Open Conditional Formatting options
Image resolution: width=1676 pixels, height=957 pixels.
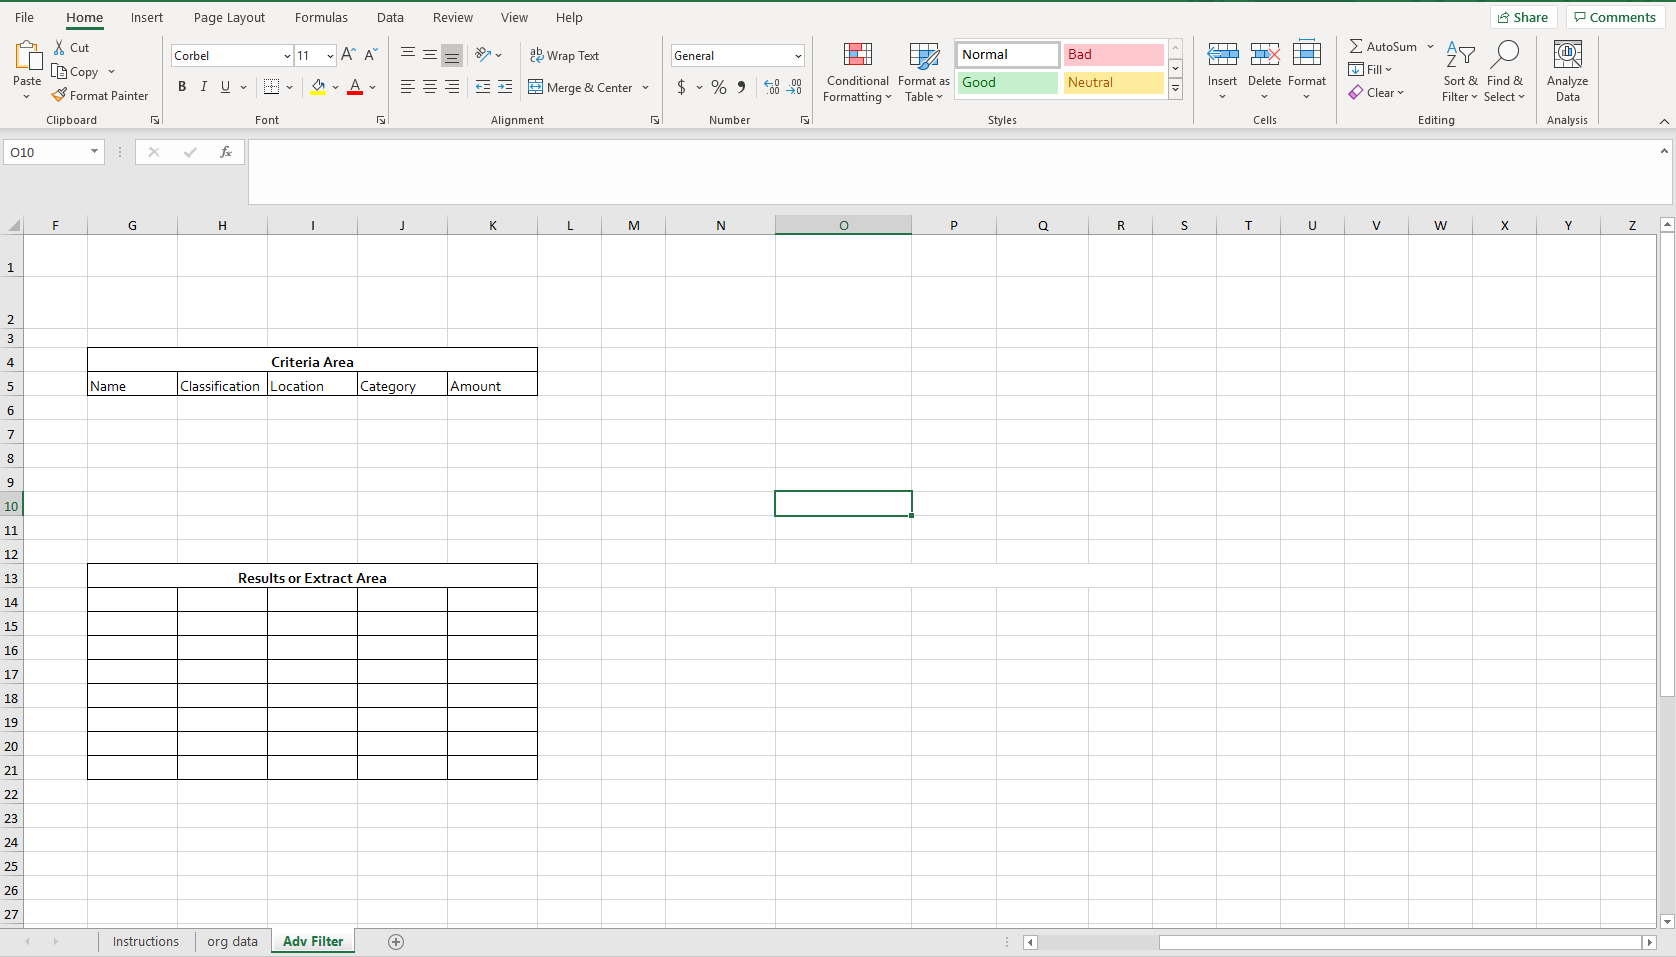point(857,72)
